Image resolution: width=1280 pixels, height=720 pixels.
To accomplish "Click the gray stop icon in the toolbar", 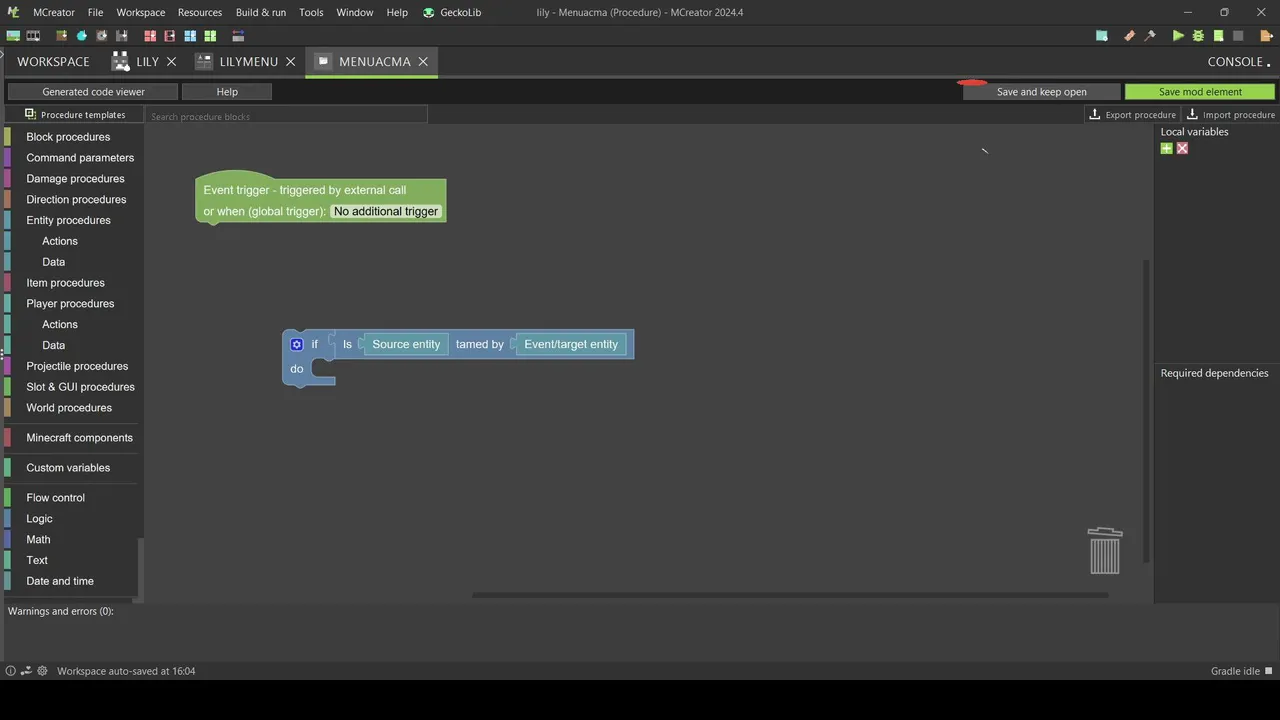I will pos(1238,36).
